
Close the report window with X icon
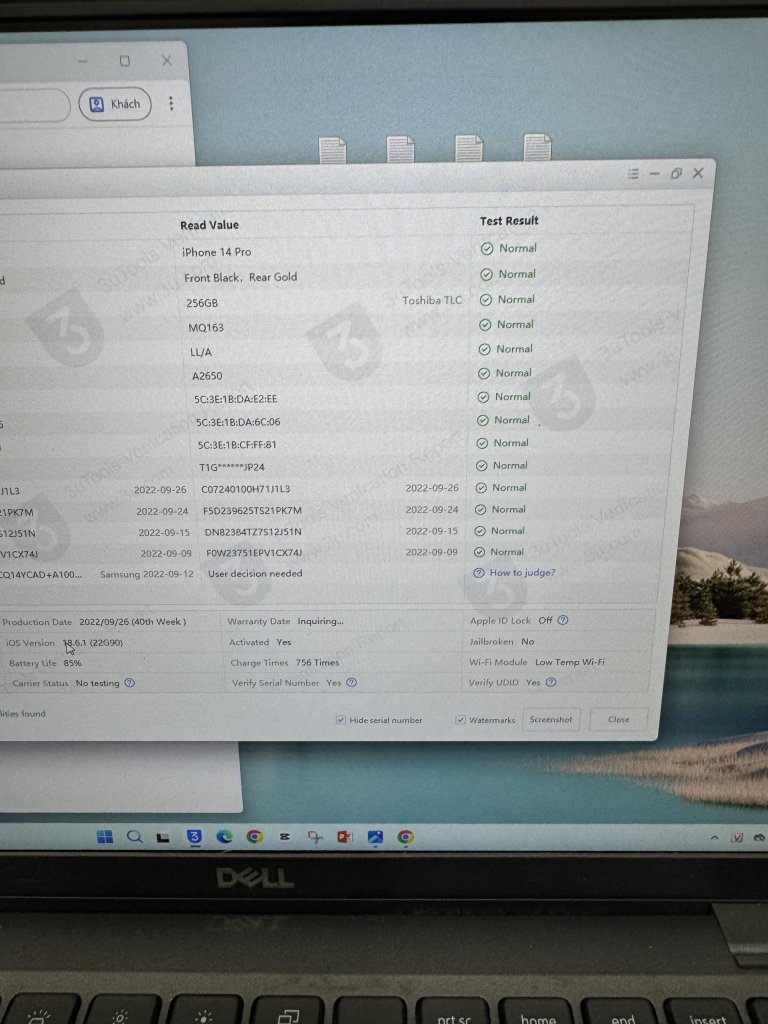point(698,172)
